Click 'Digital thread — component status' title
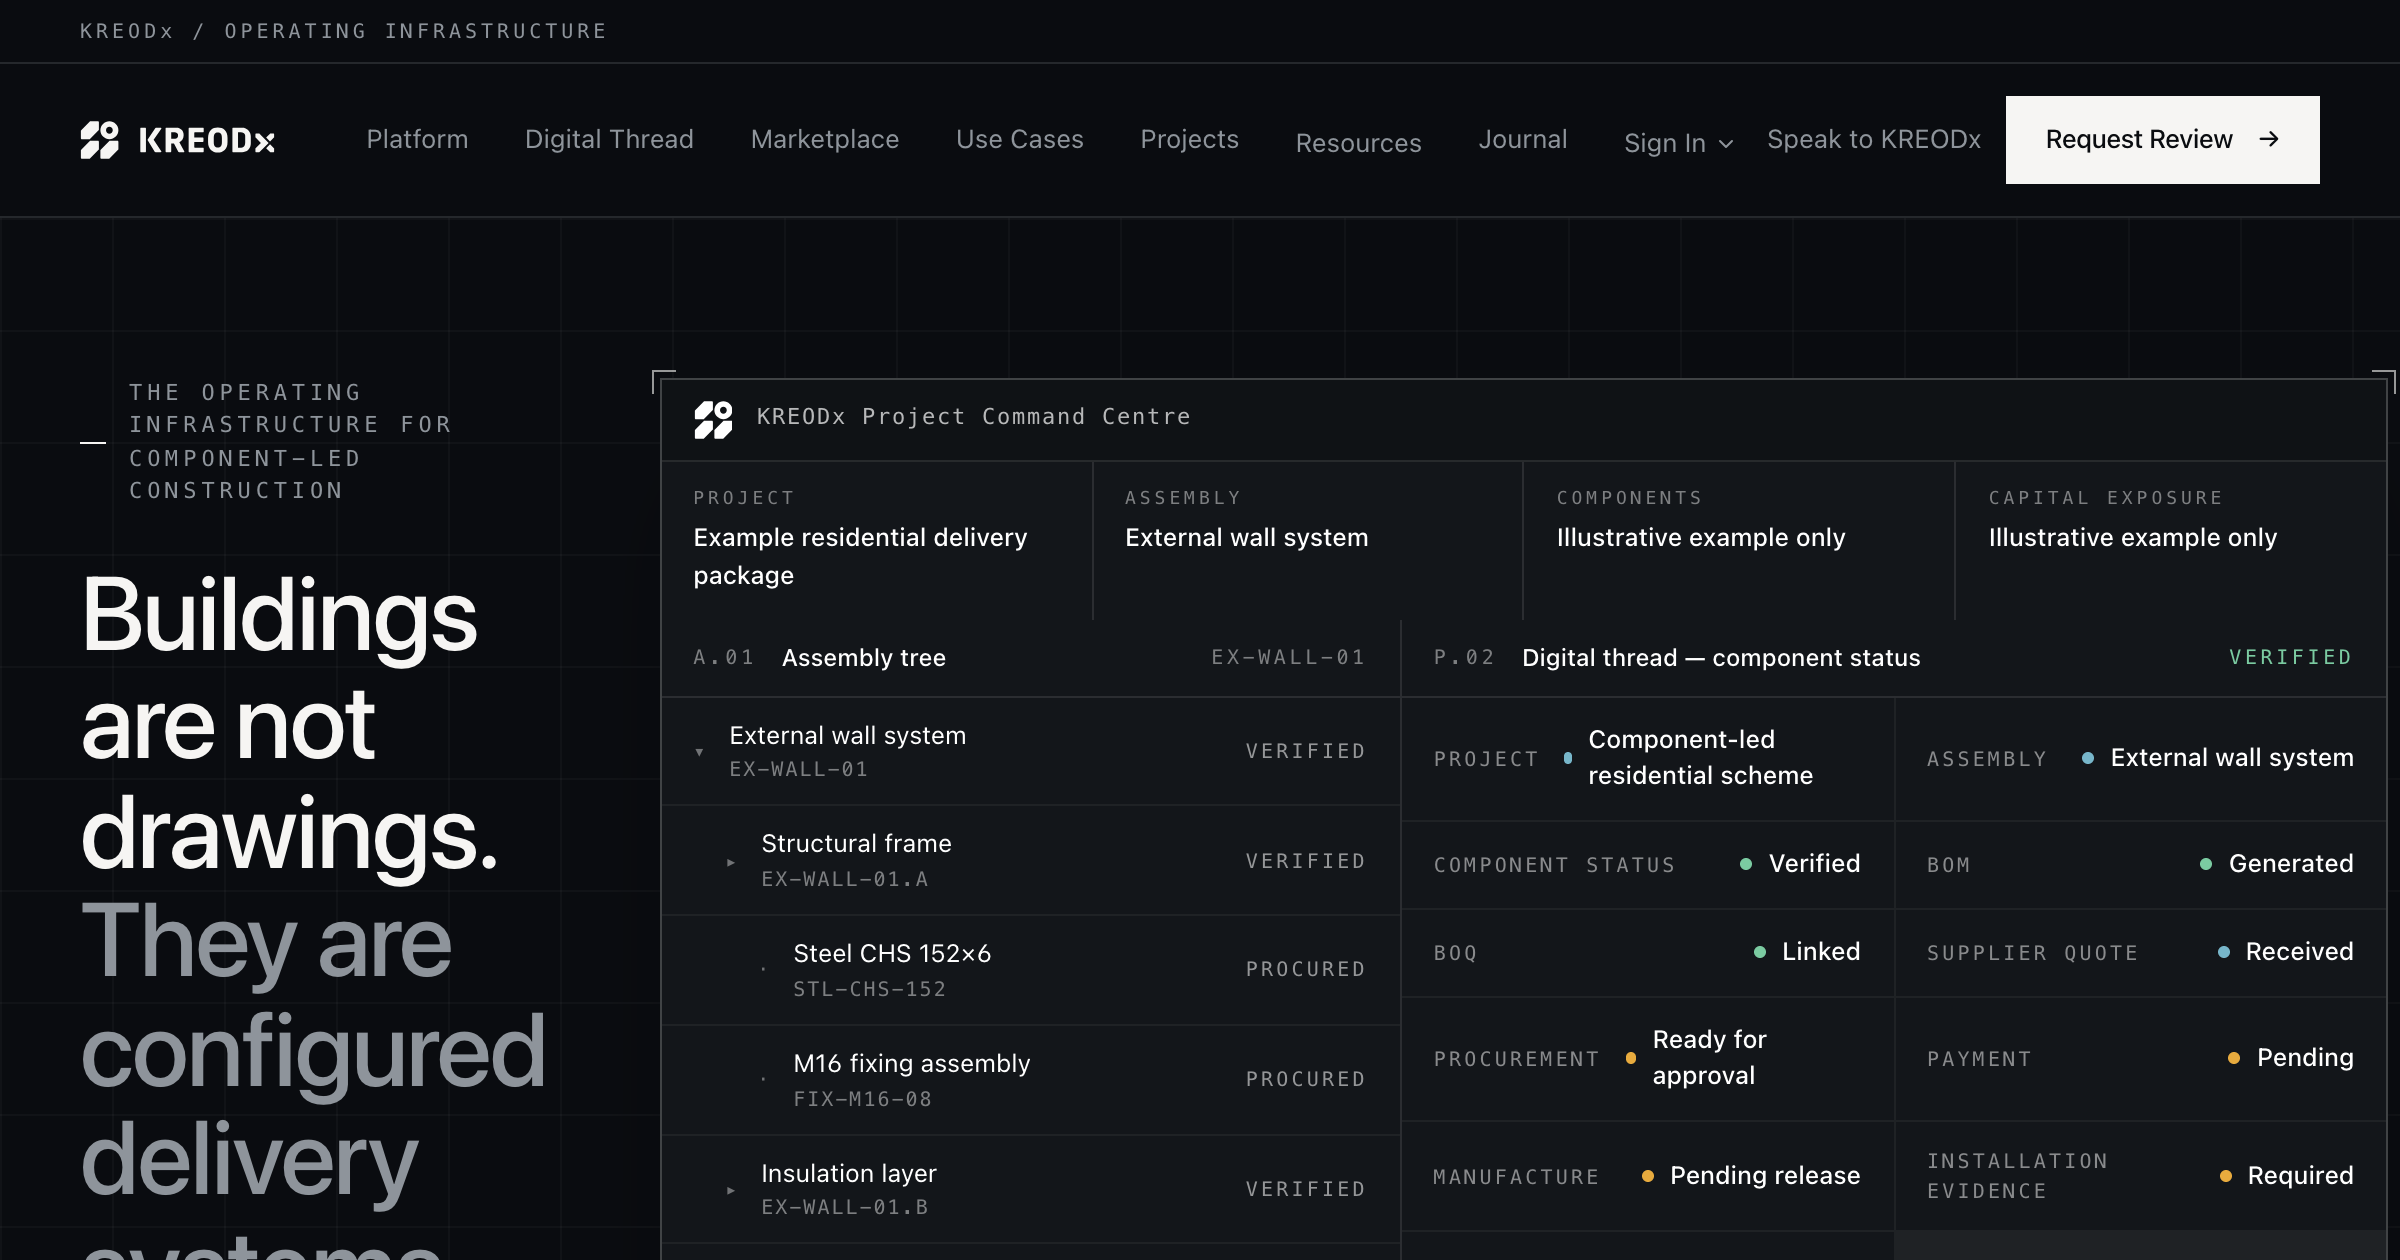 1721,657
